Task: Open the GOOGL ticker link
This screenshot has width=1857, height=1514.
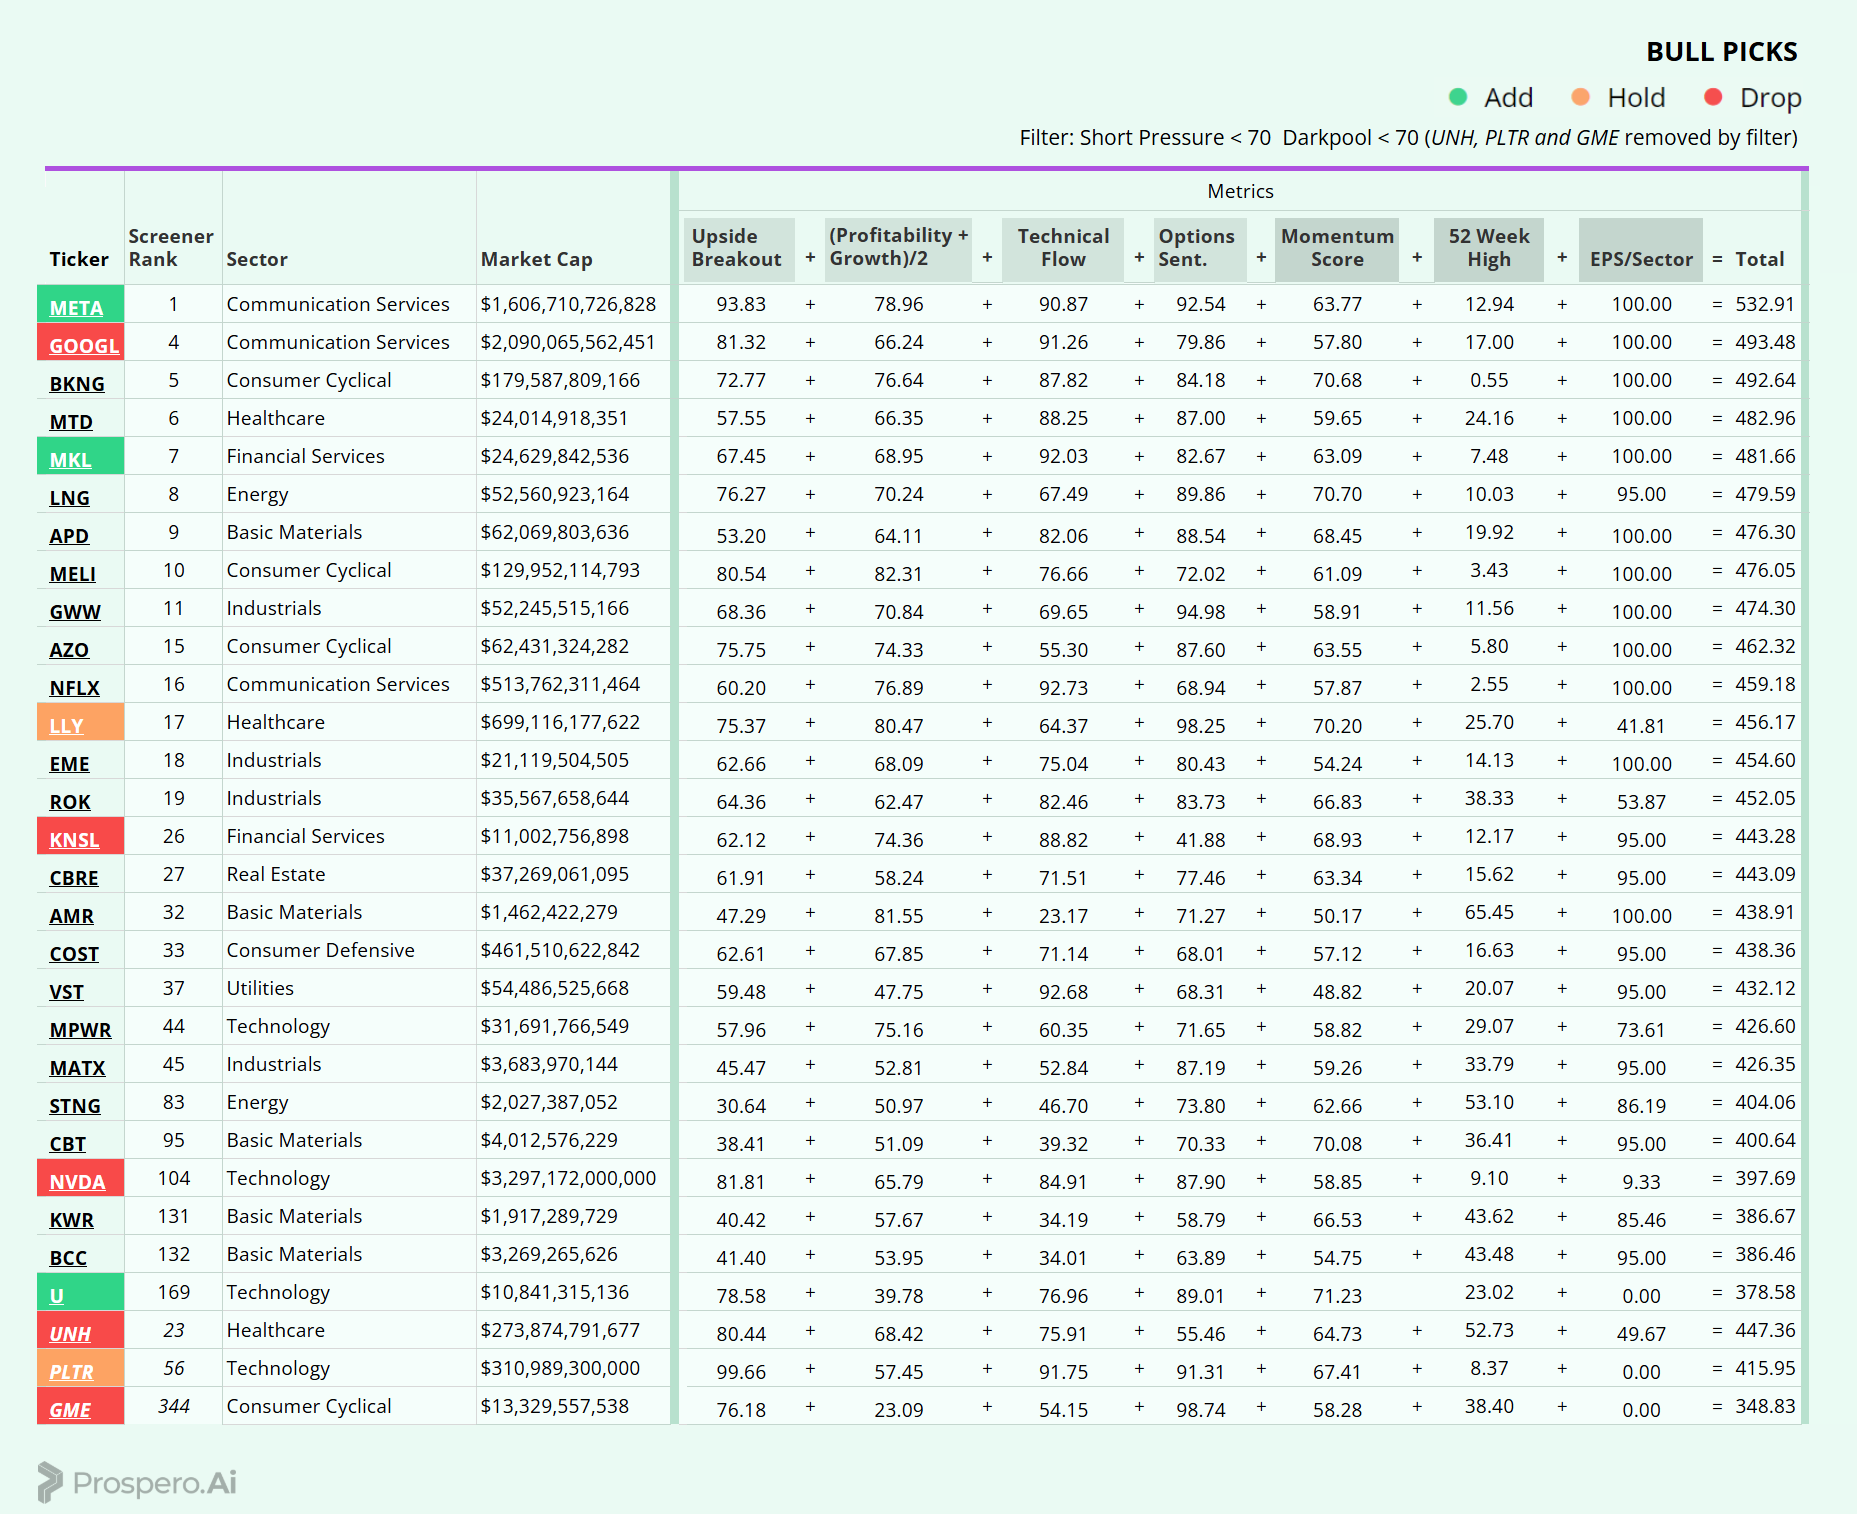Action: 84,346
